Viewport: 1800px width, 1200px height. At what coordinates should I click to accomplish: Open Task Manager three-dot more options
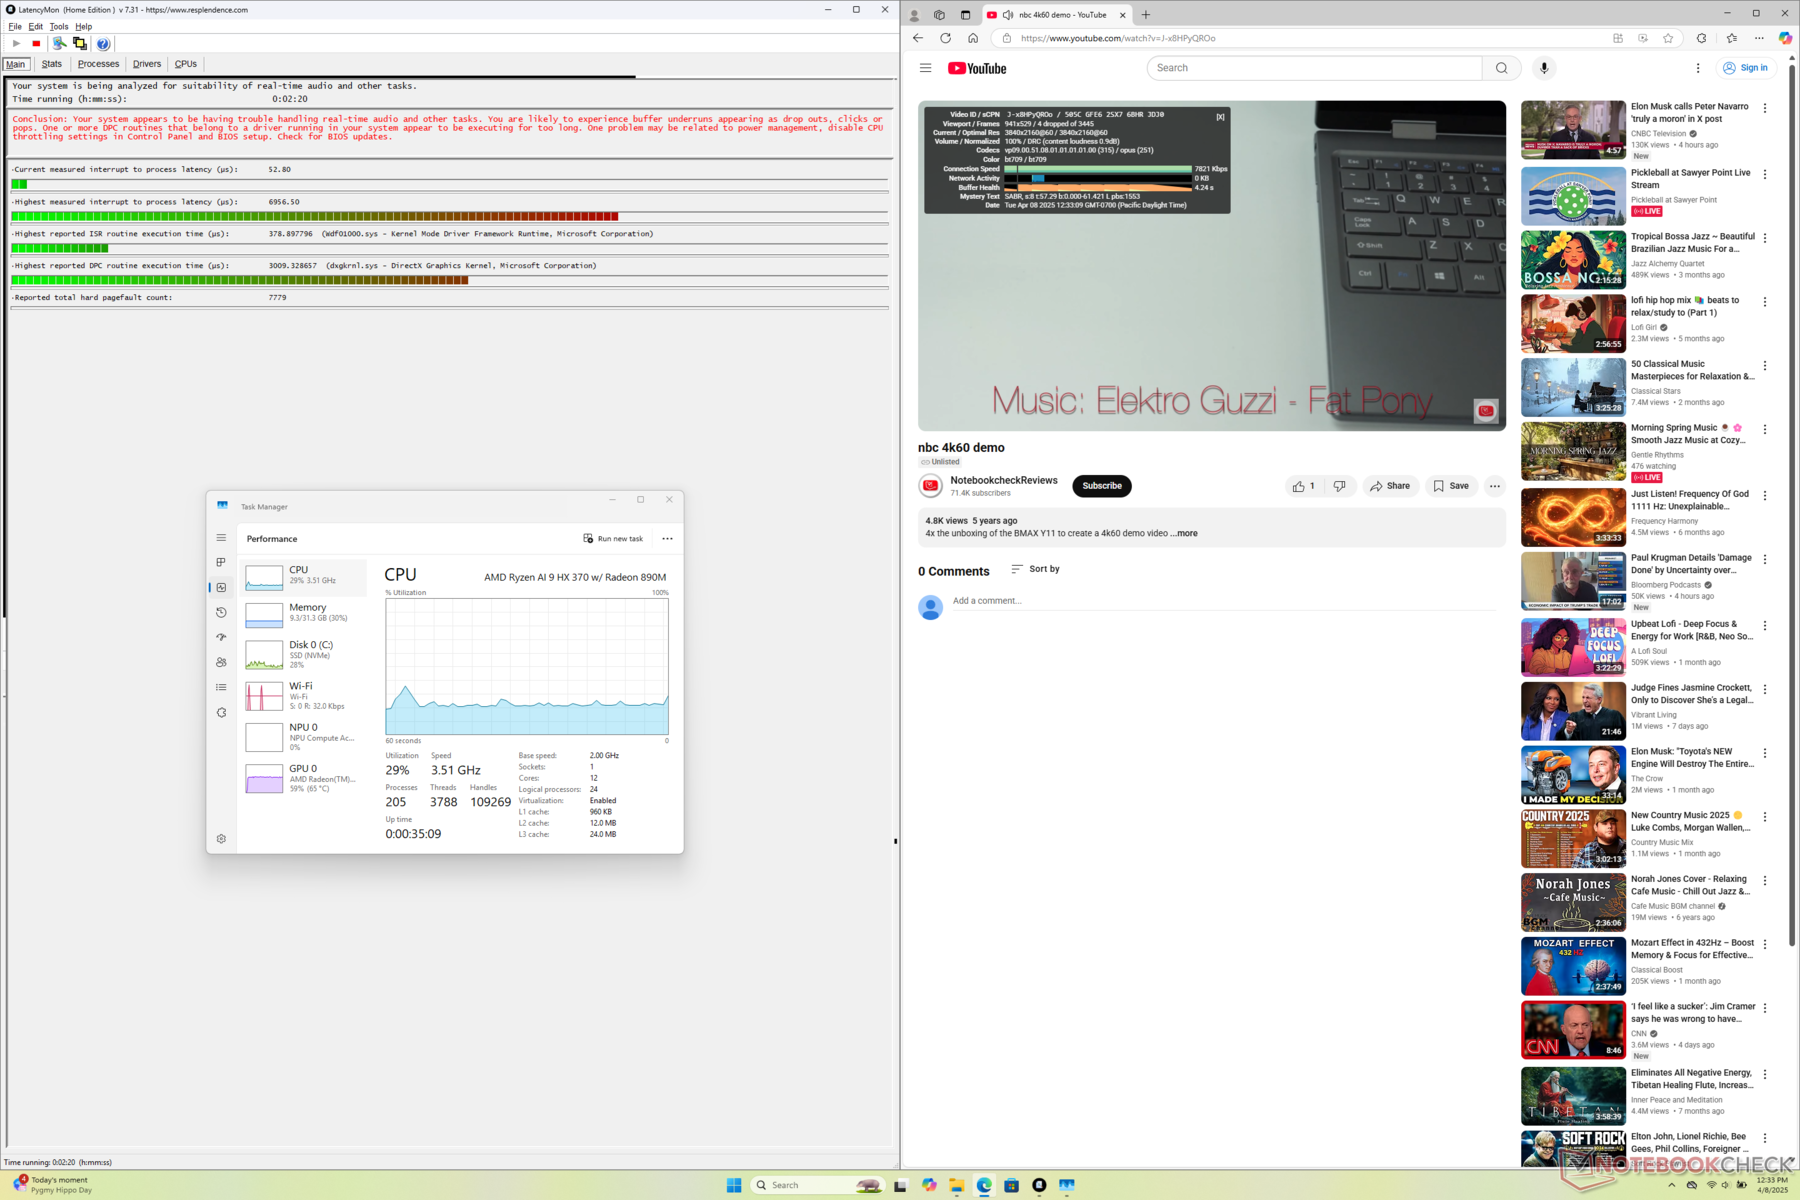tap(667, 539)
